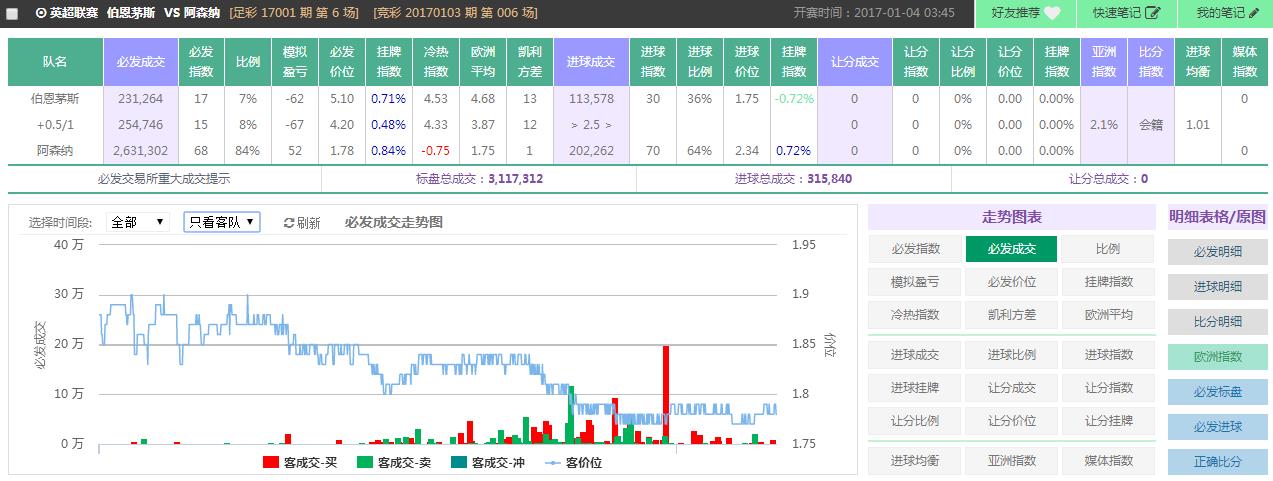This screenshot has width=1273, height=481.
Task: Show the 必发指数 trend chart
Action: (x=915, y=249)
